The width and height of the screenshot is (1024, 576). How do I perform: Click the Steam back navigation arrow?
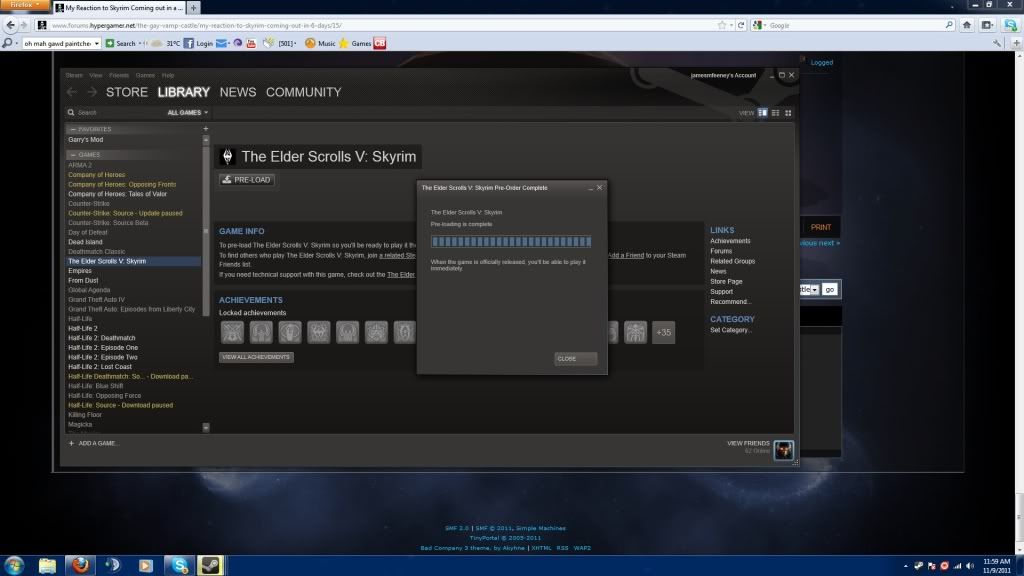72,92
